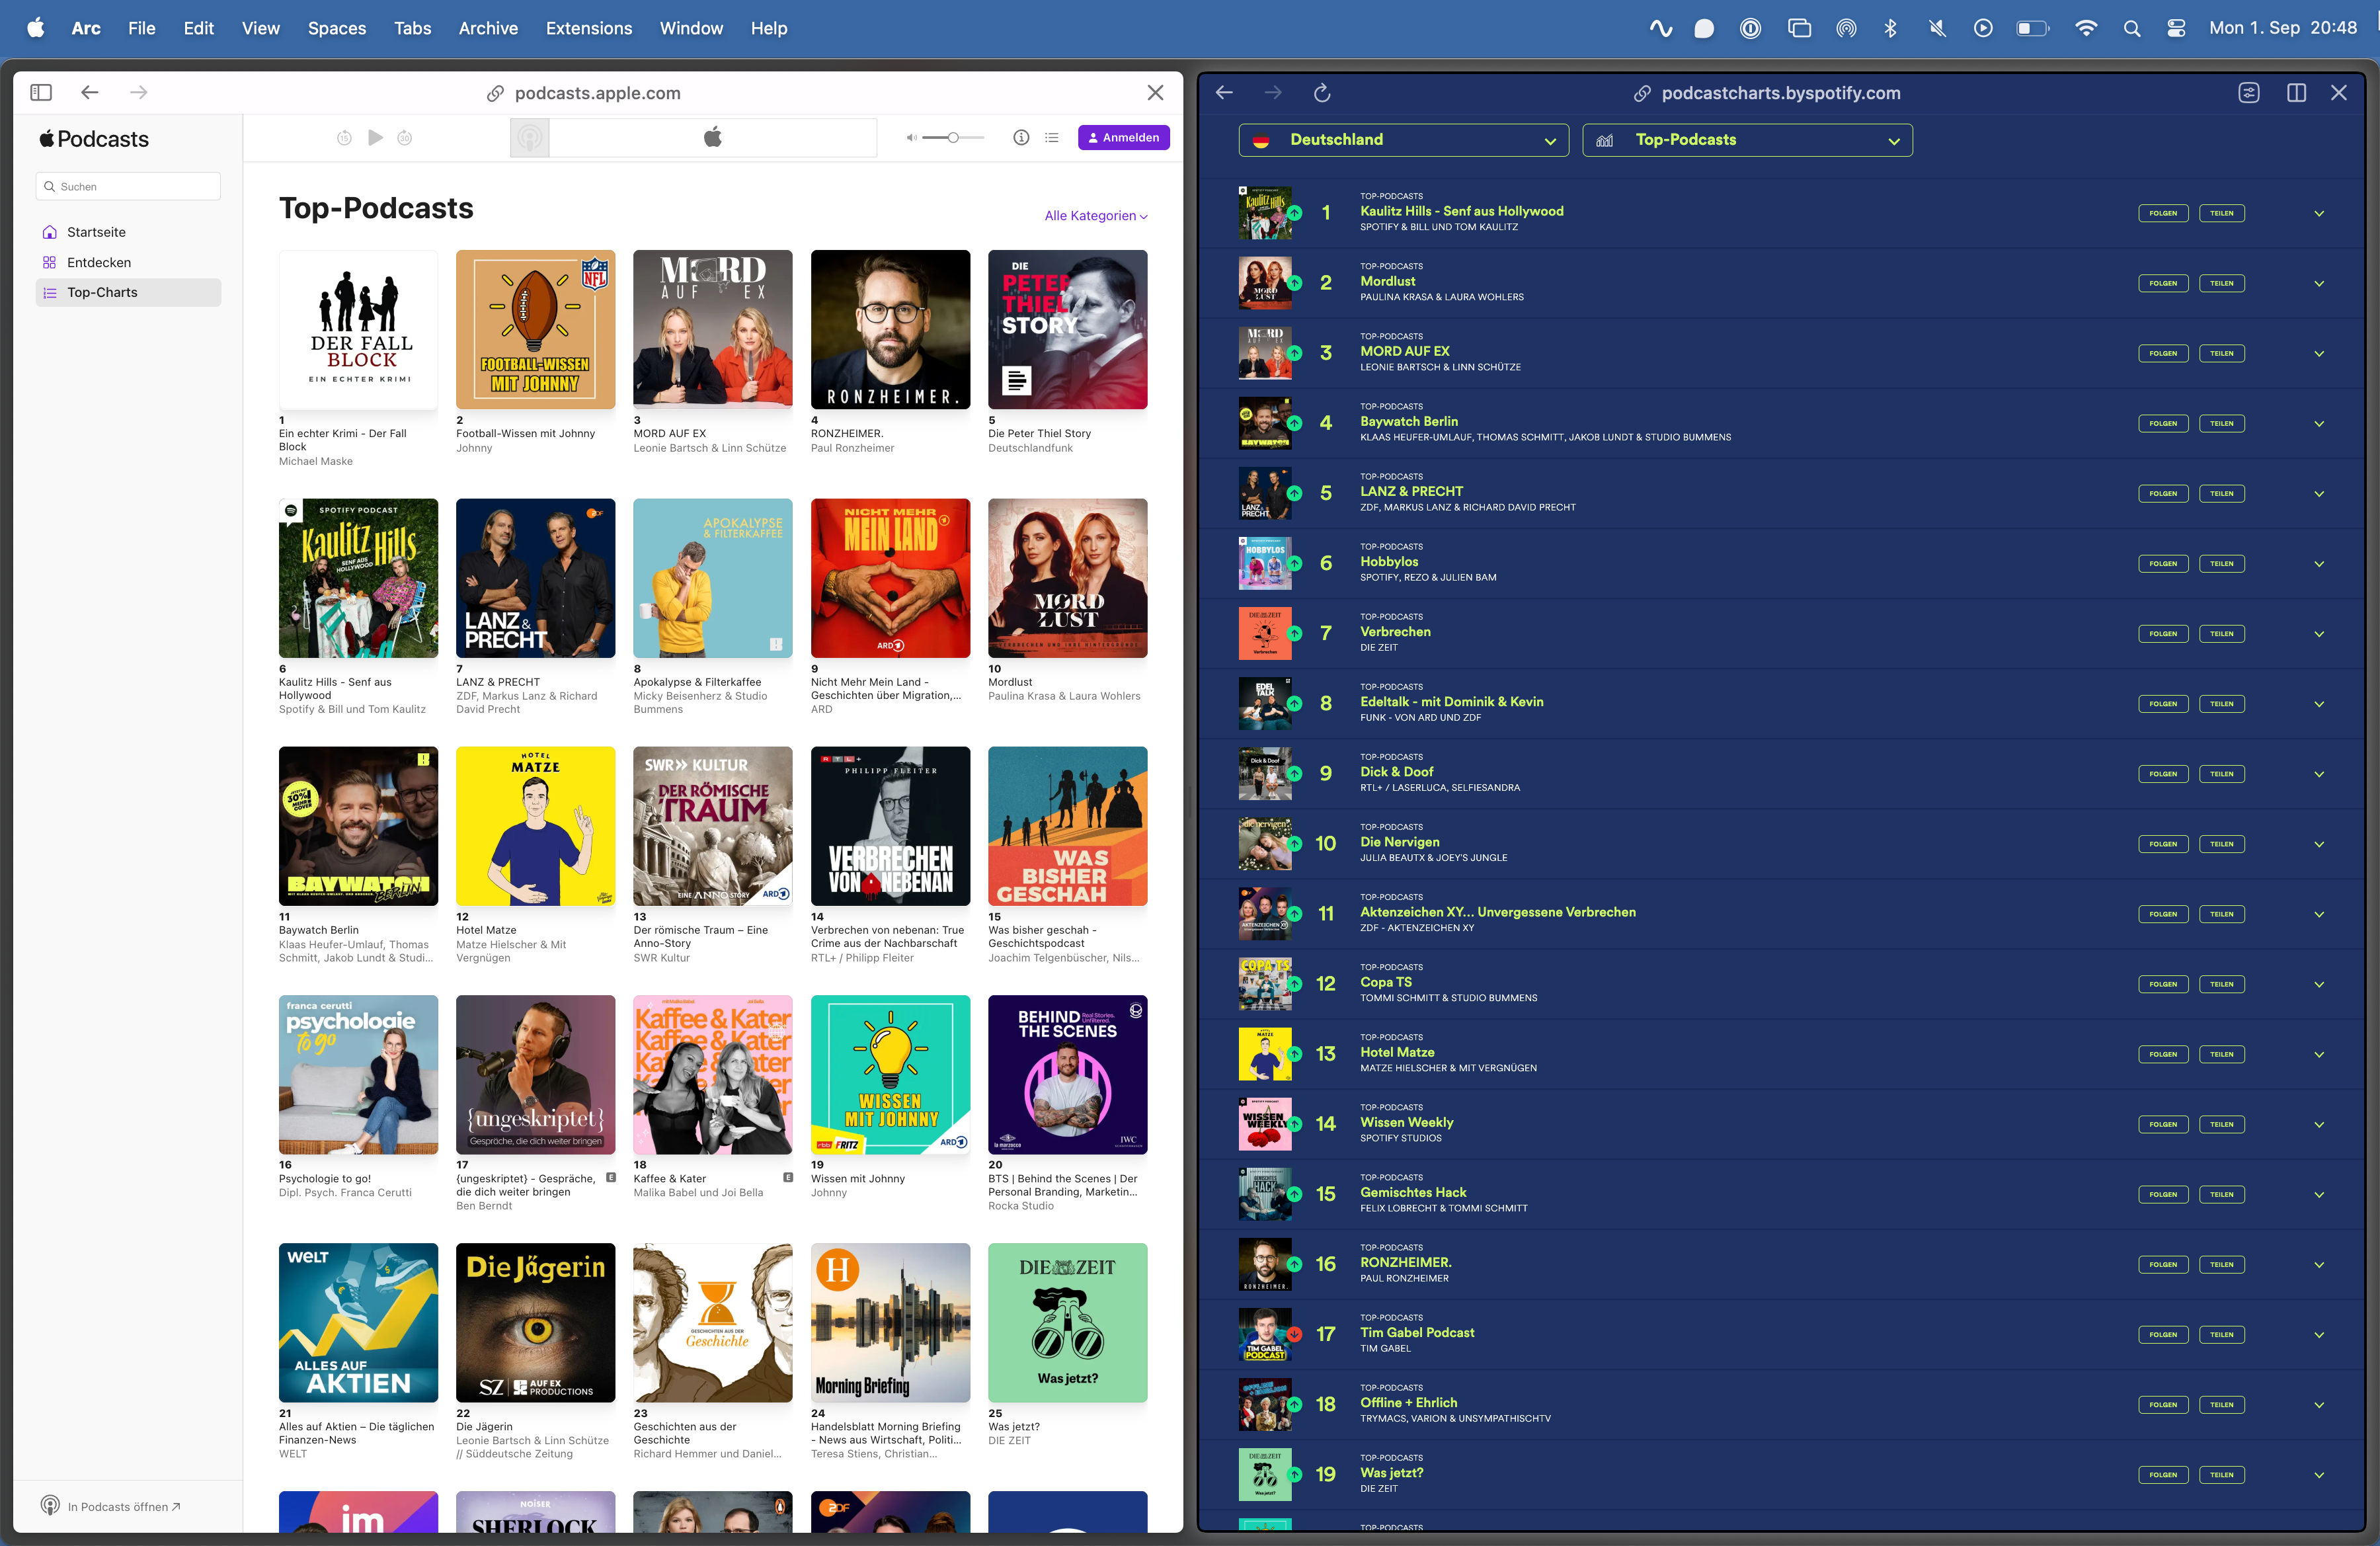
Task: Click the Aktenzeichen XY up-trend indicator
Action: (x=1294, y=914)
